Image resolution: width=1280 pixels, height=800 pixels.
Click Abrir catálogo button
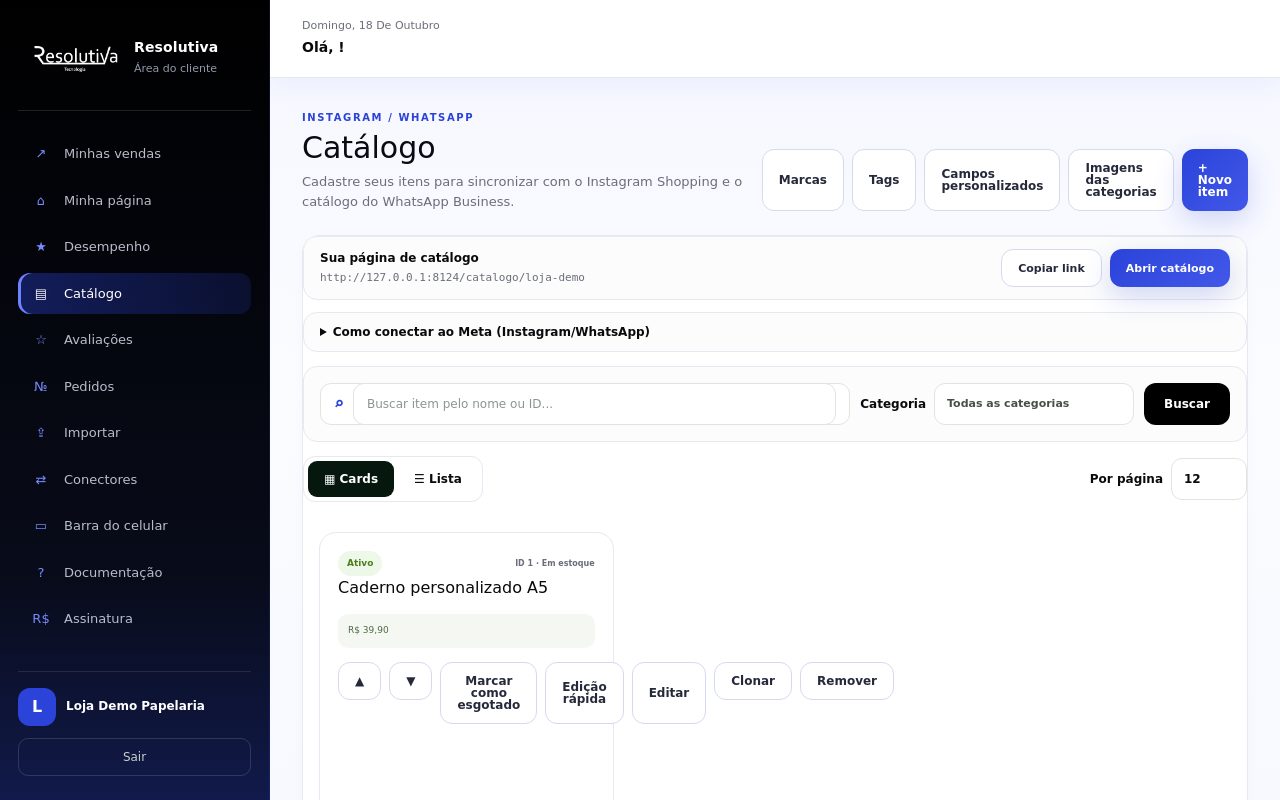1170,268
